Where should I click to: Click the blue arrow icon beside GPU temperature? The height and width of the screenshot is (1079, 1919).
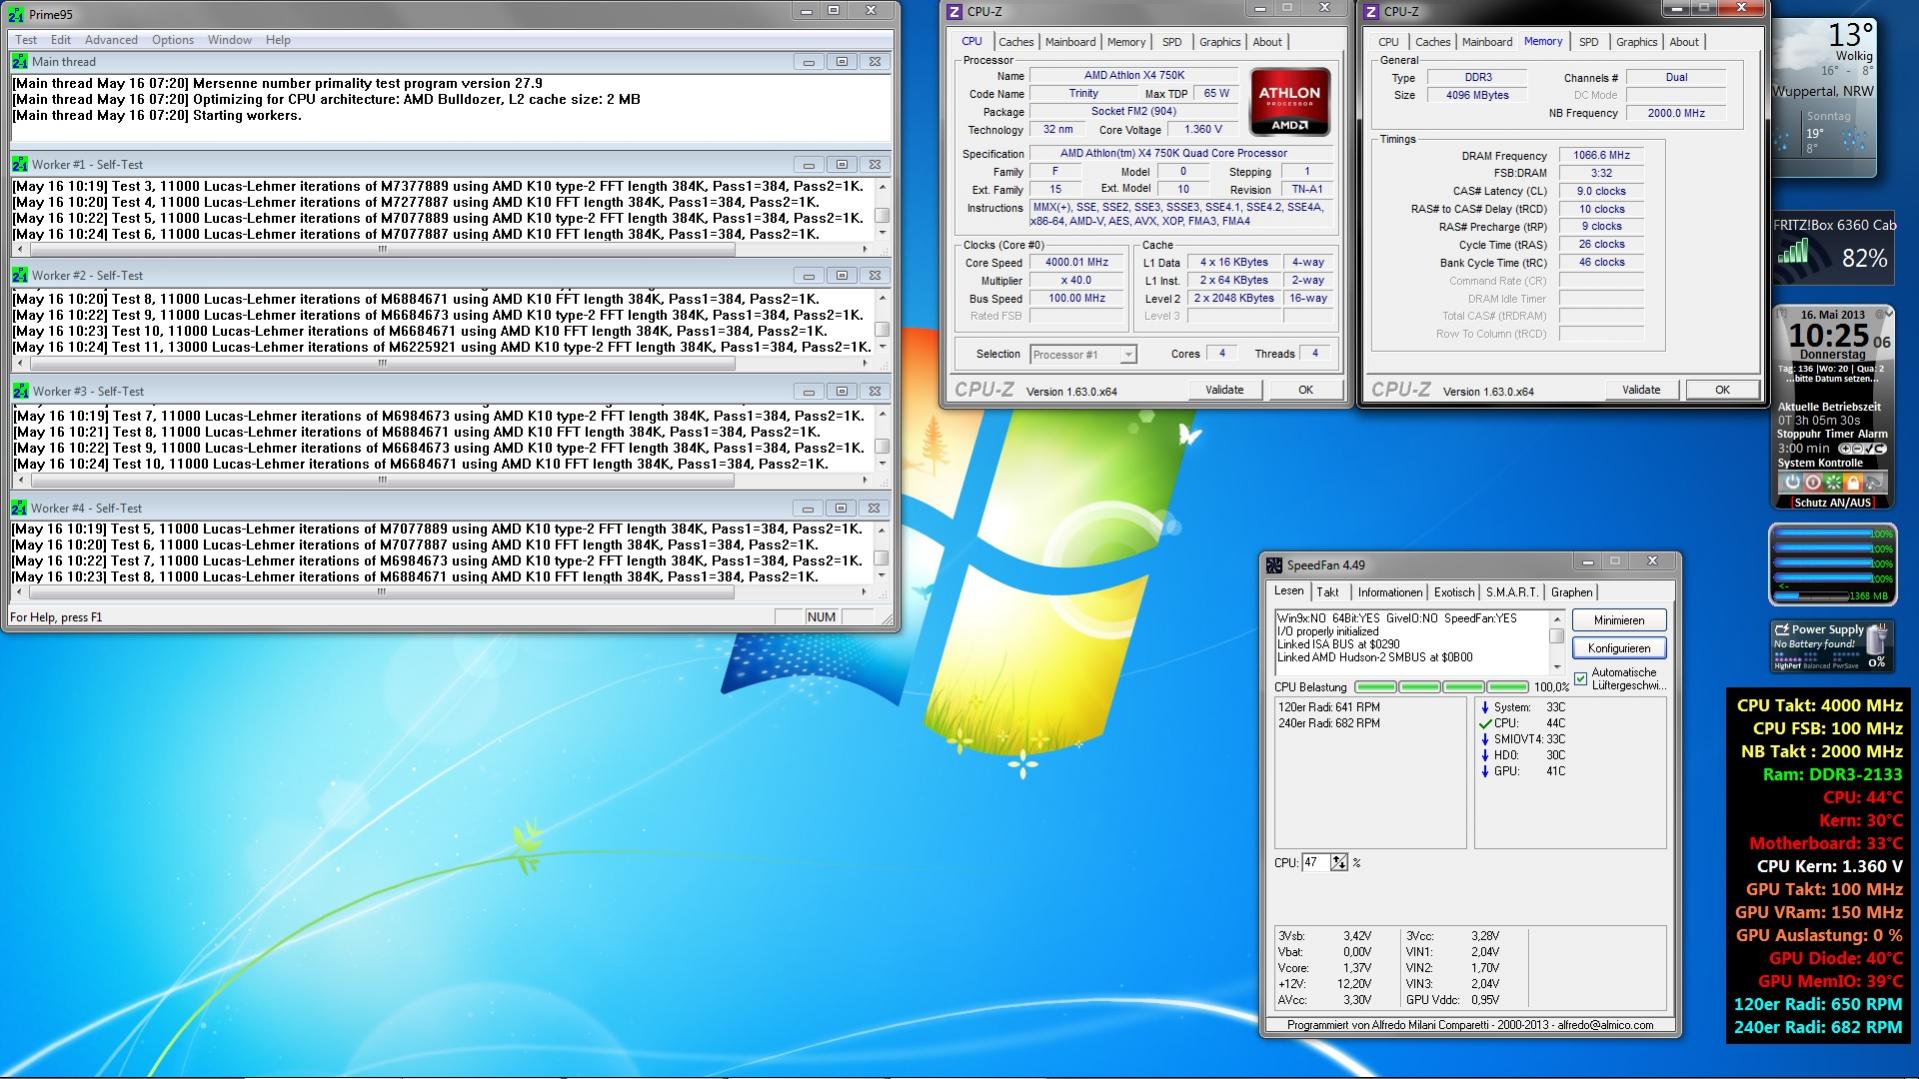click(x=1485, y=772)
